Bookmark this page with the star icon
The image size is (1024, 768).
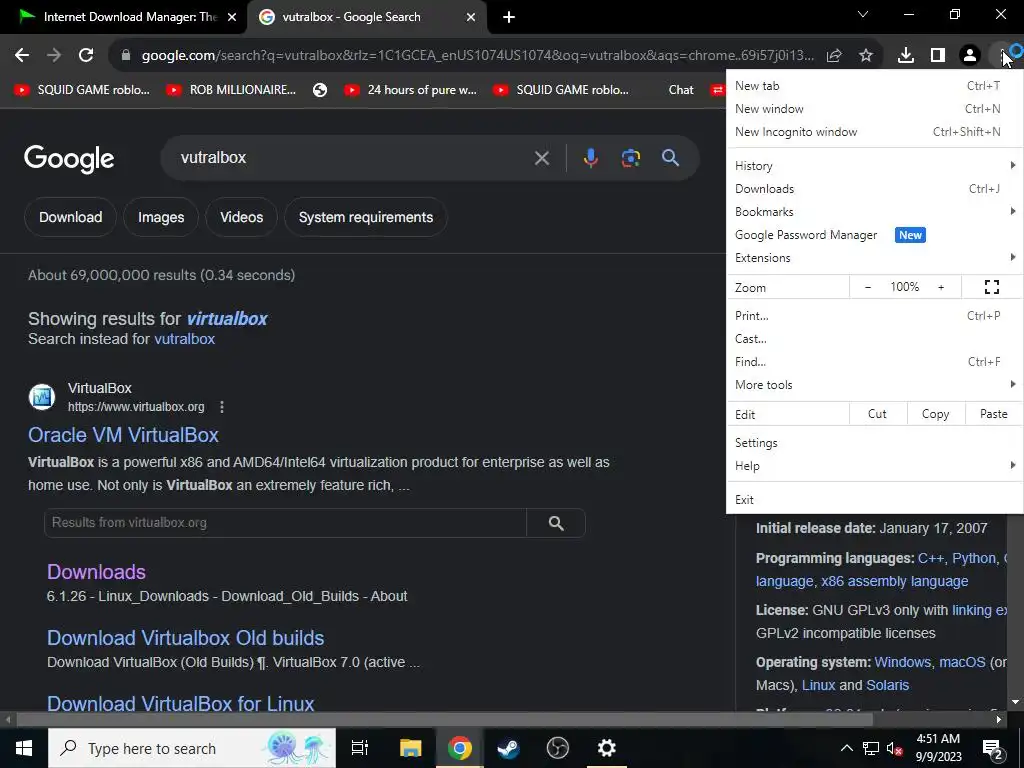tap(866, 56)
